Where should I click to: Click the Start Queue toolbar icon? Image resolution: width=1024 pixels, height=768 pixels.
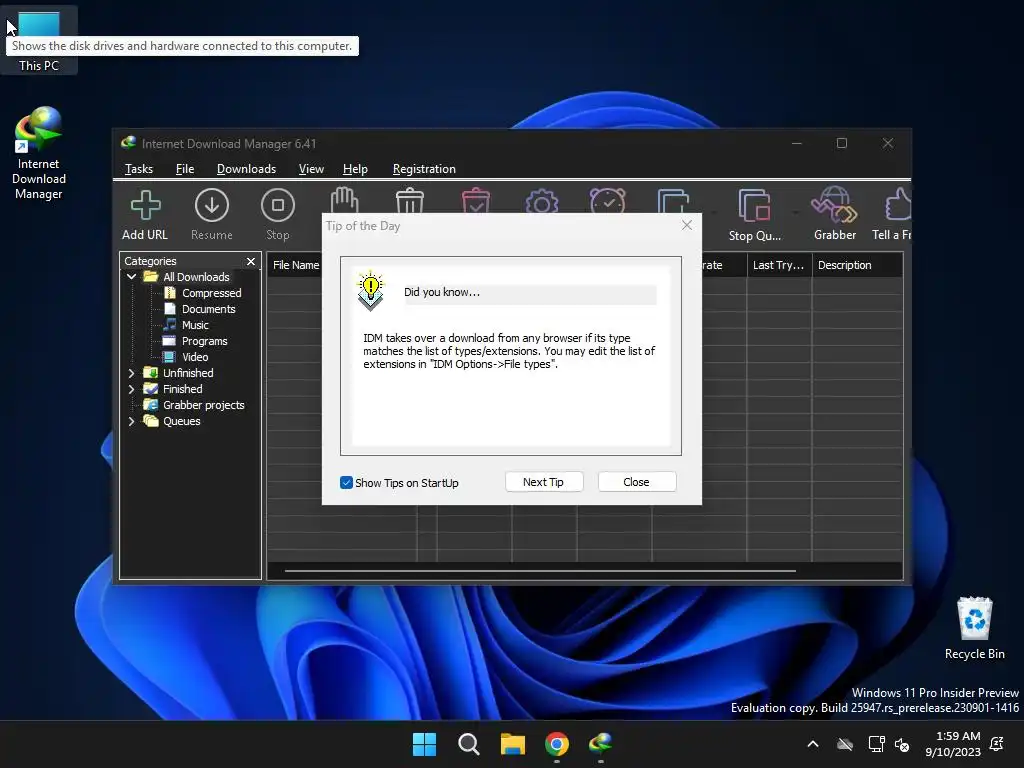click(673, 200)
